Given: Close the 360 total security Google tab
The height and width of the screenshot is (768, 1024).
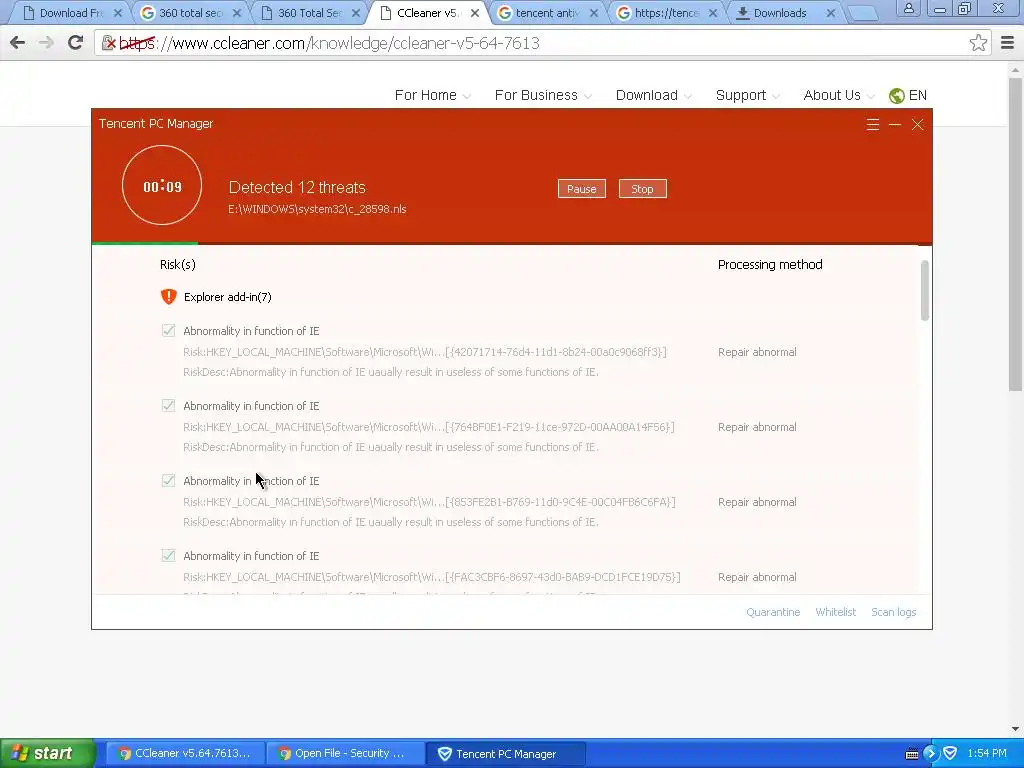Looking at the screenshot, I should [237, 13].
